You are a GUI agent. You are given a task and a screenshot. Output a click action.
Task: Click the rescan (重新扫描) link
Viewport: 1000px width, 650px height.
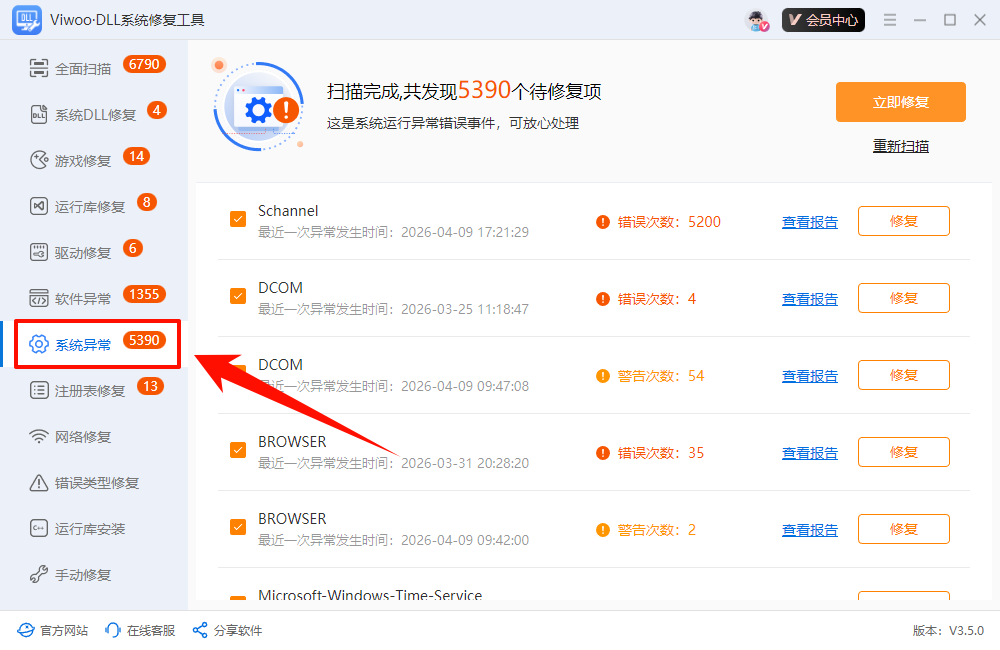(900, 146)
